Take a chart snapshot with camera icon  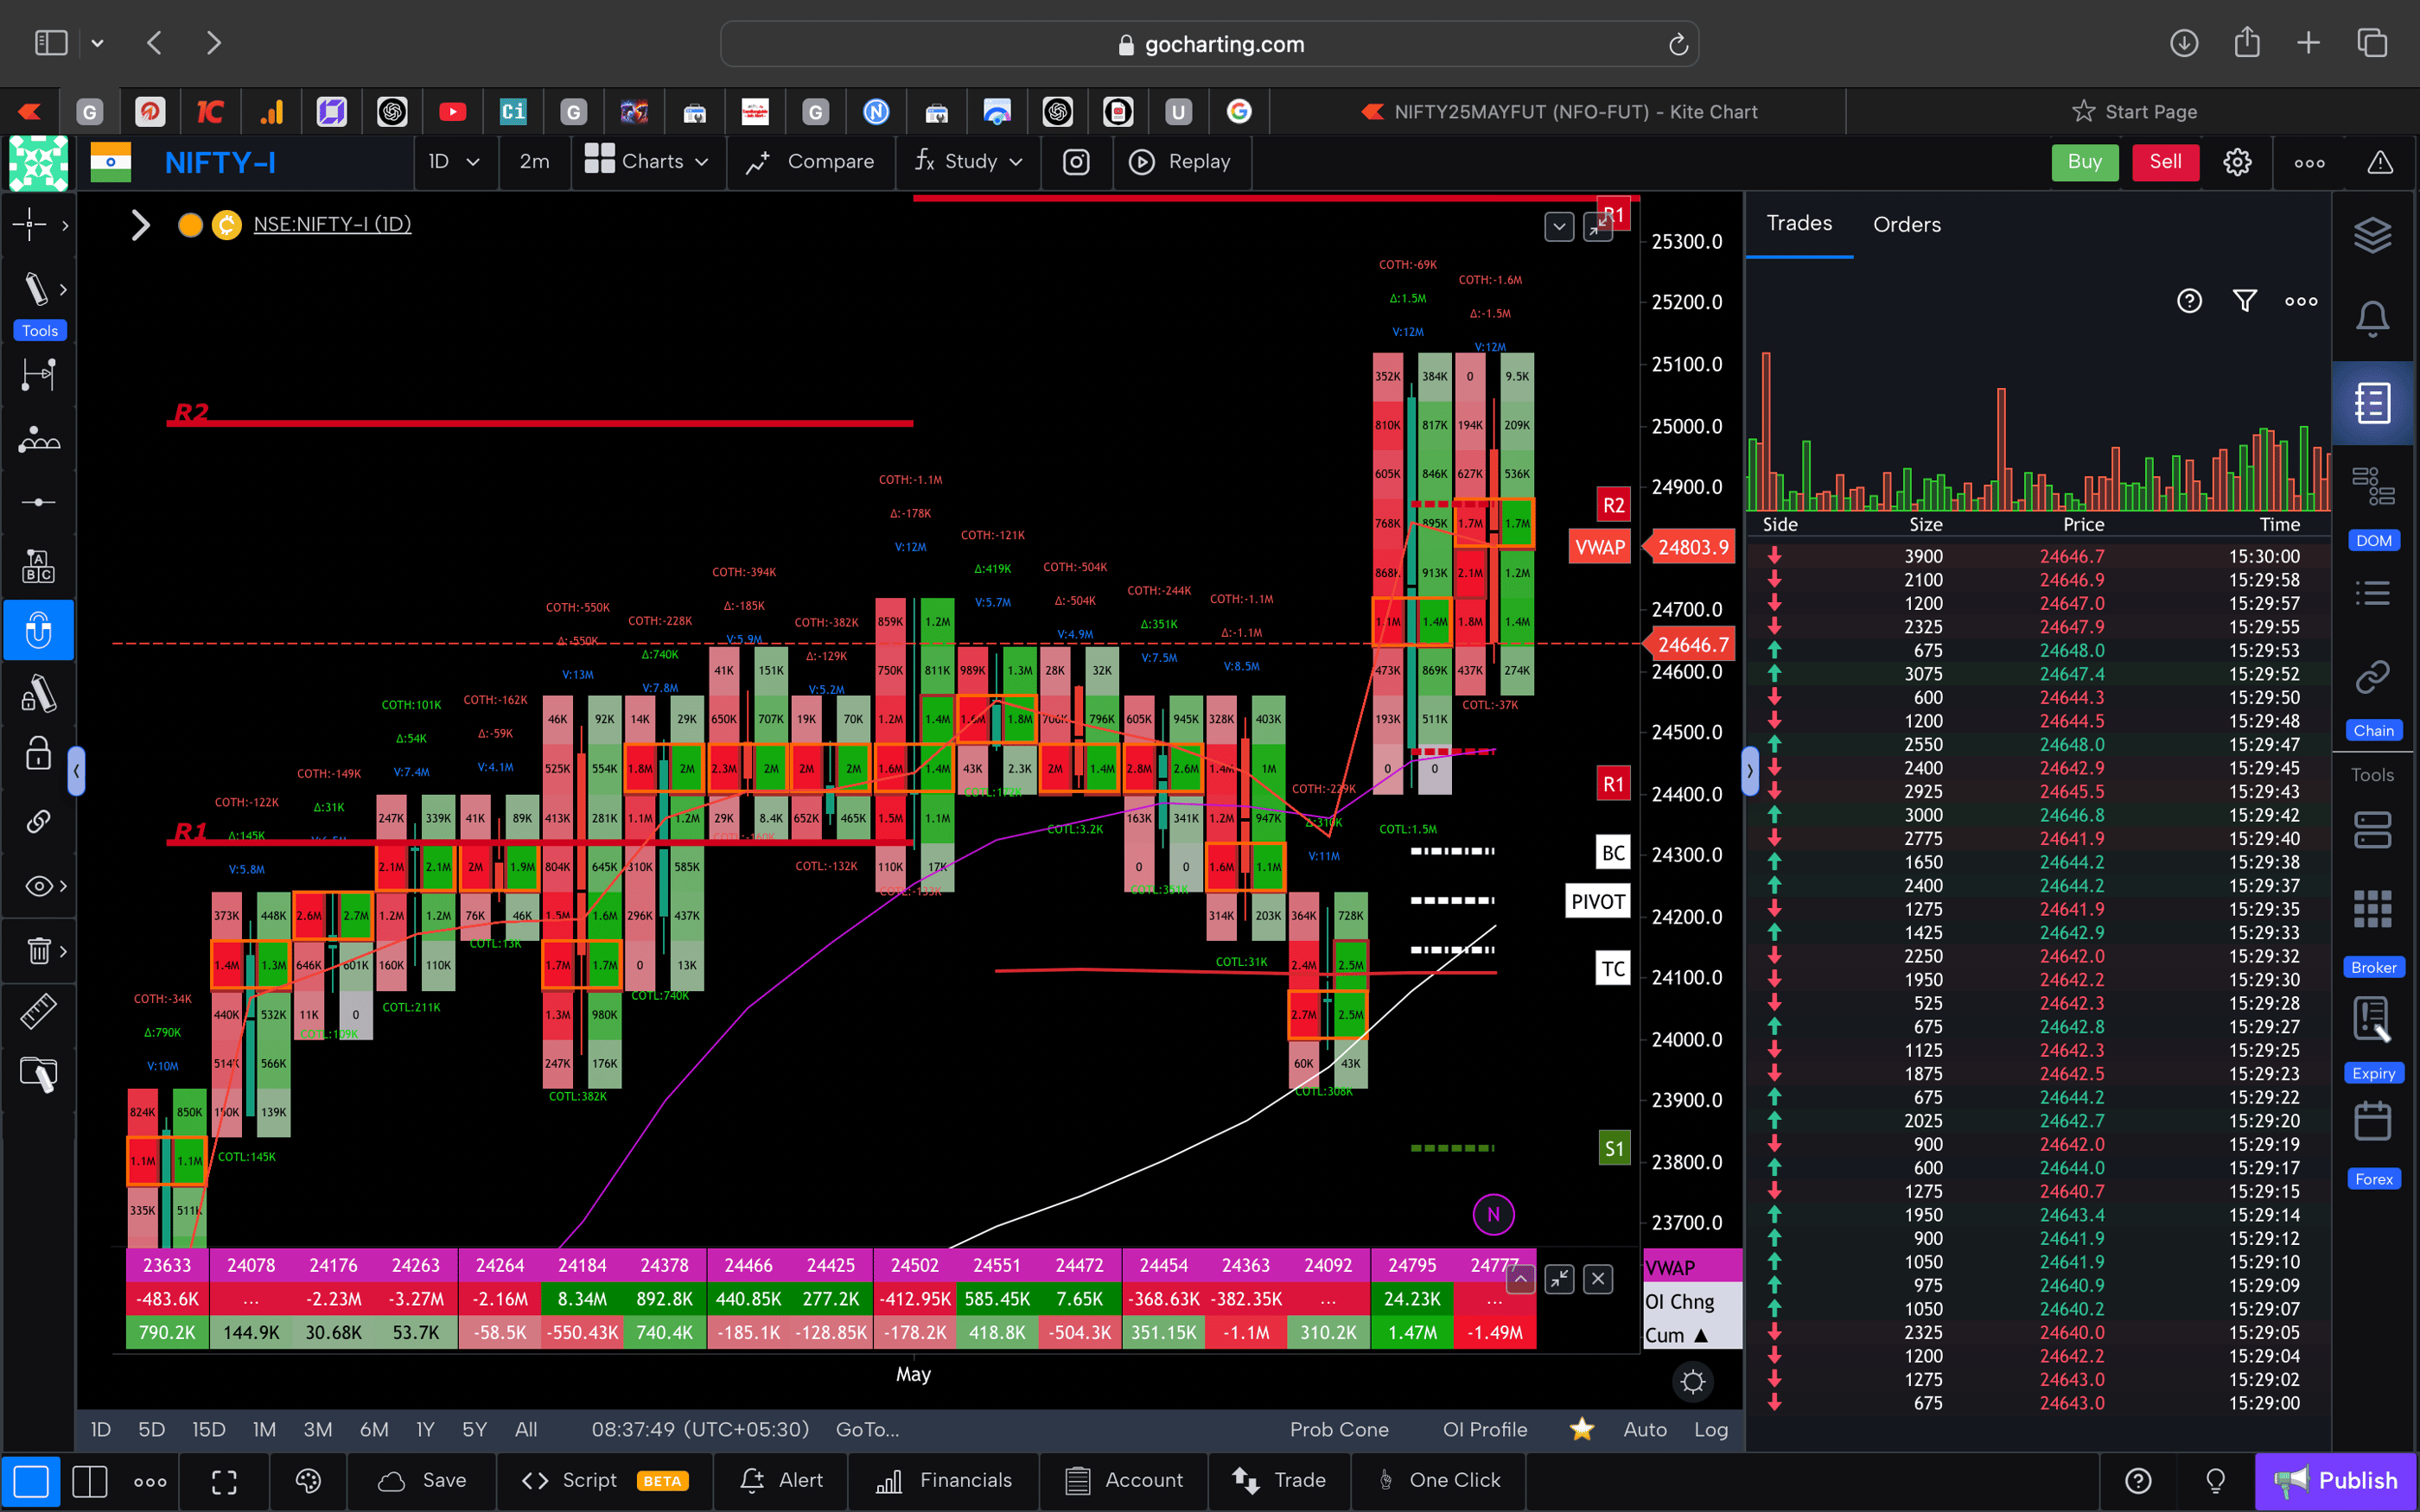tap(1076, 161)
